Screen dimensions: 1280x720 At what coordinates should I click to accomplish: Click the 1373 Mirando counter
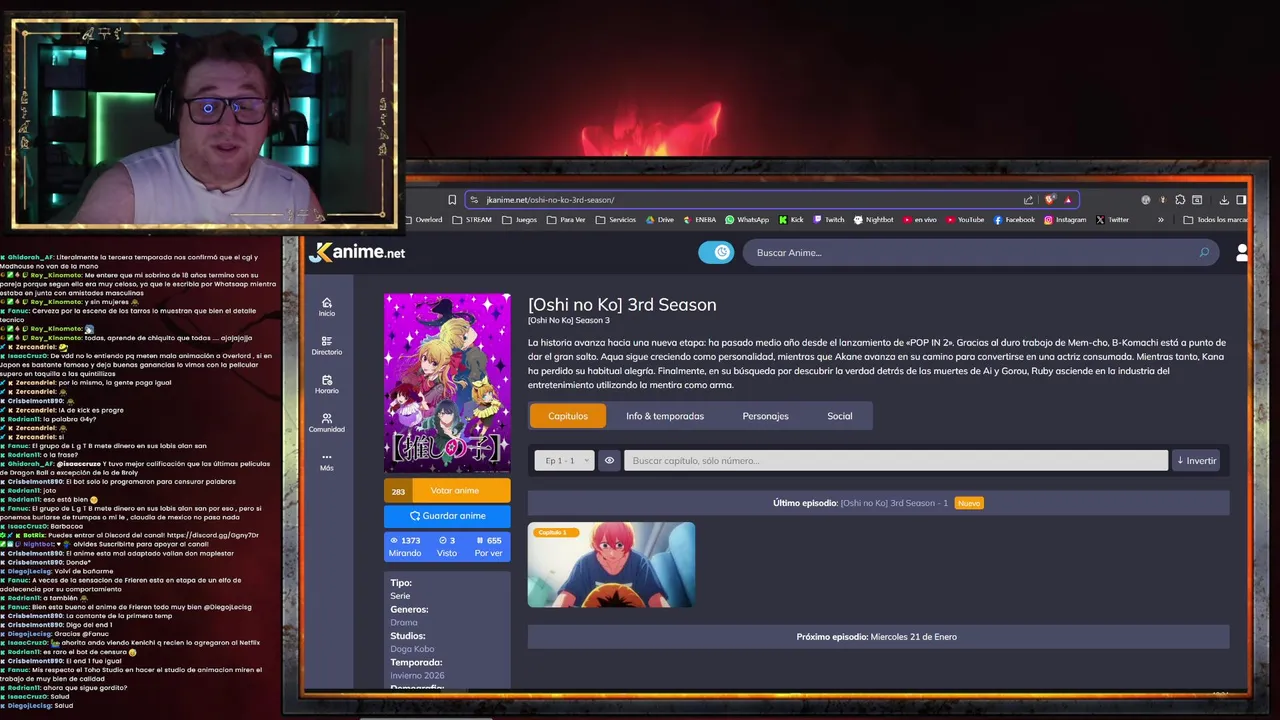click(405, 546)
